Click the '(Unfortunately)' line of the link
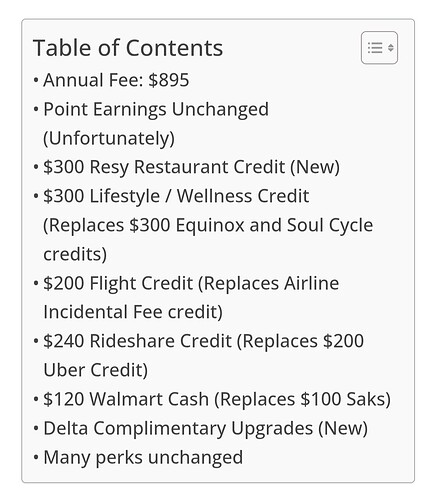The height and width of the screenshot is (499, 436). point(109,138)
